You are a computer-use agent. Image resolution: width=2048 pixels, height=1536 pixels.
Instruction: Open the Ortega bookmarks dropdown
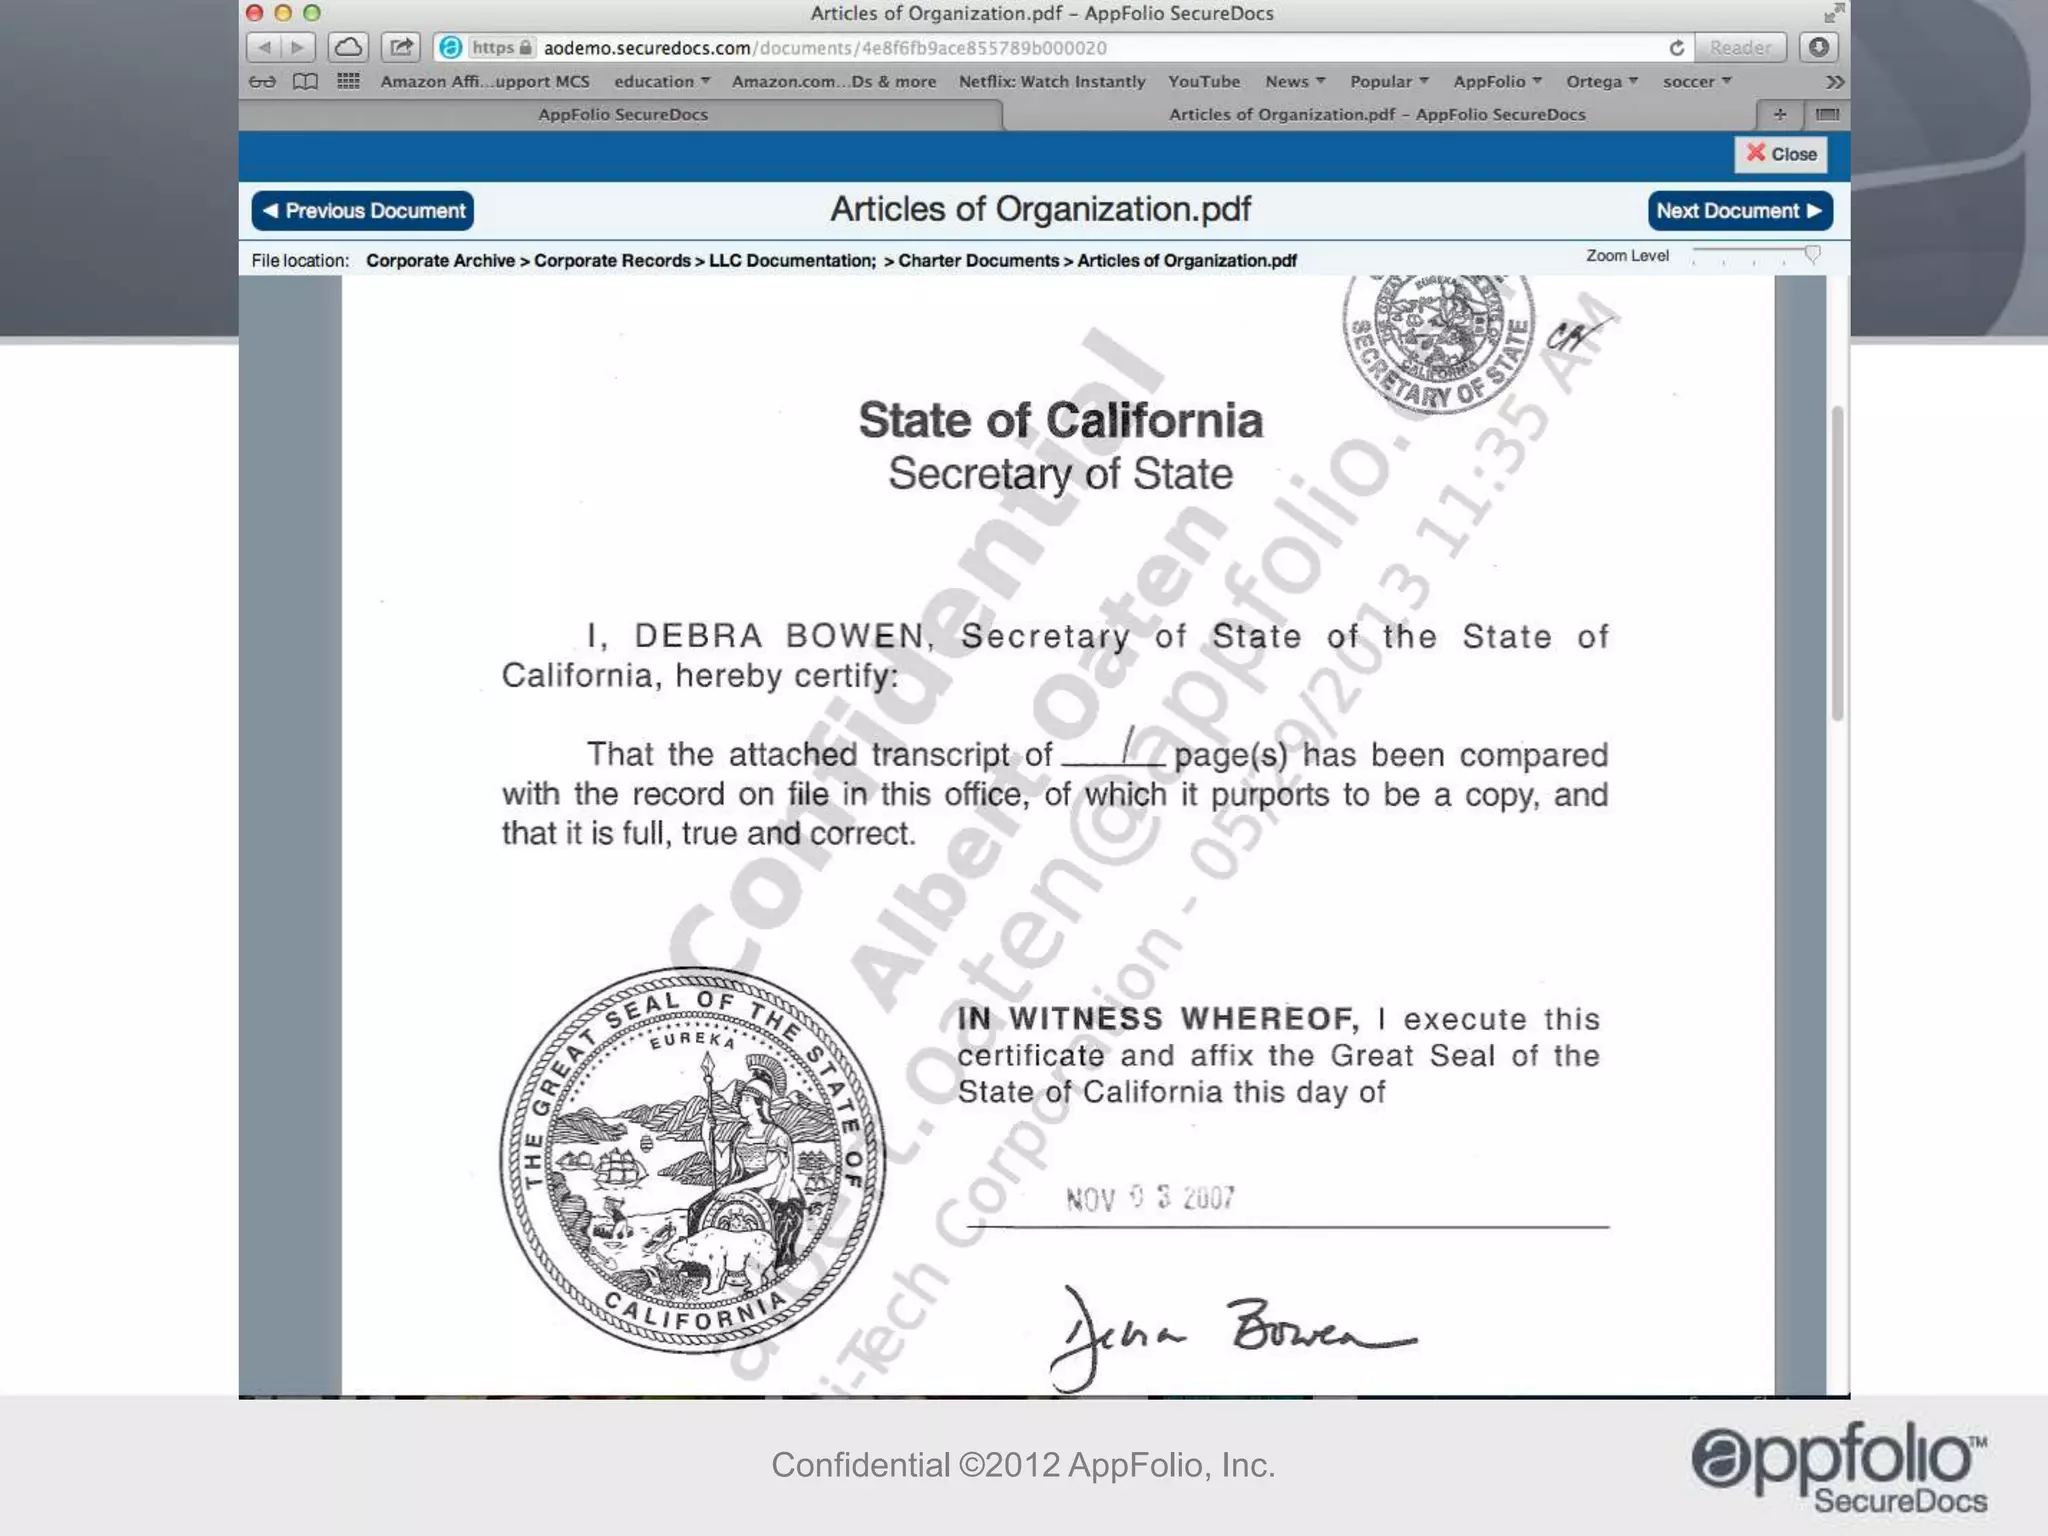(x=1601, y=81)
